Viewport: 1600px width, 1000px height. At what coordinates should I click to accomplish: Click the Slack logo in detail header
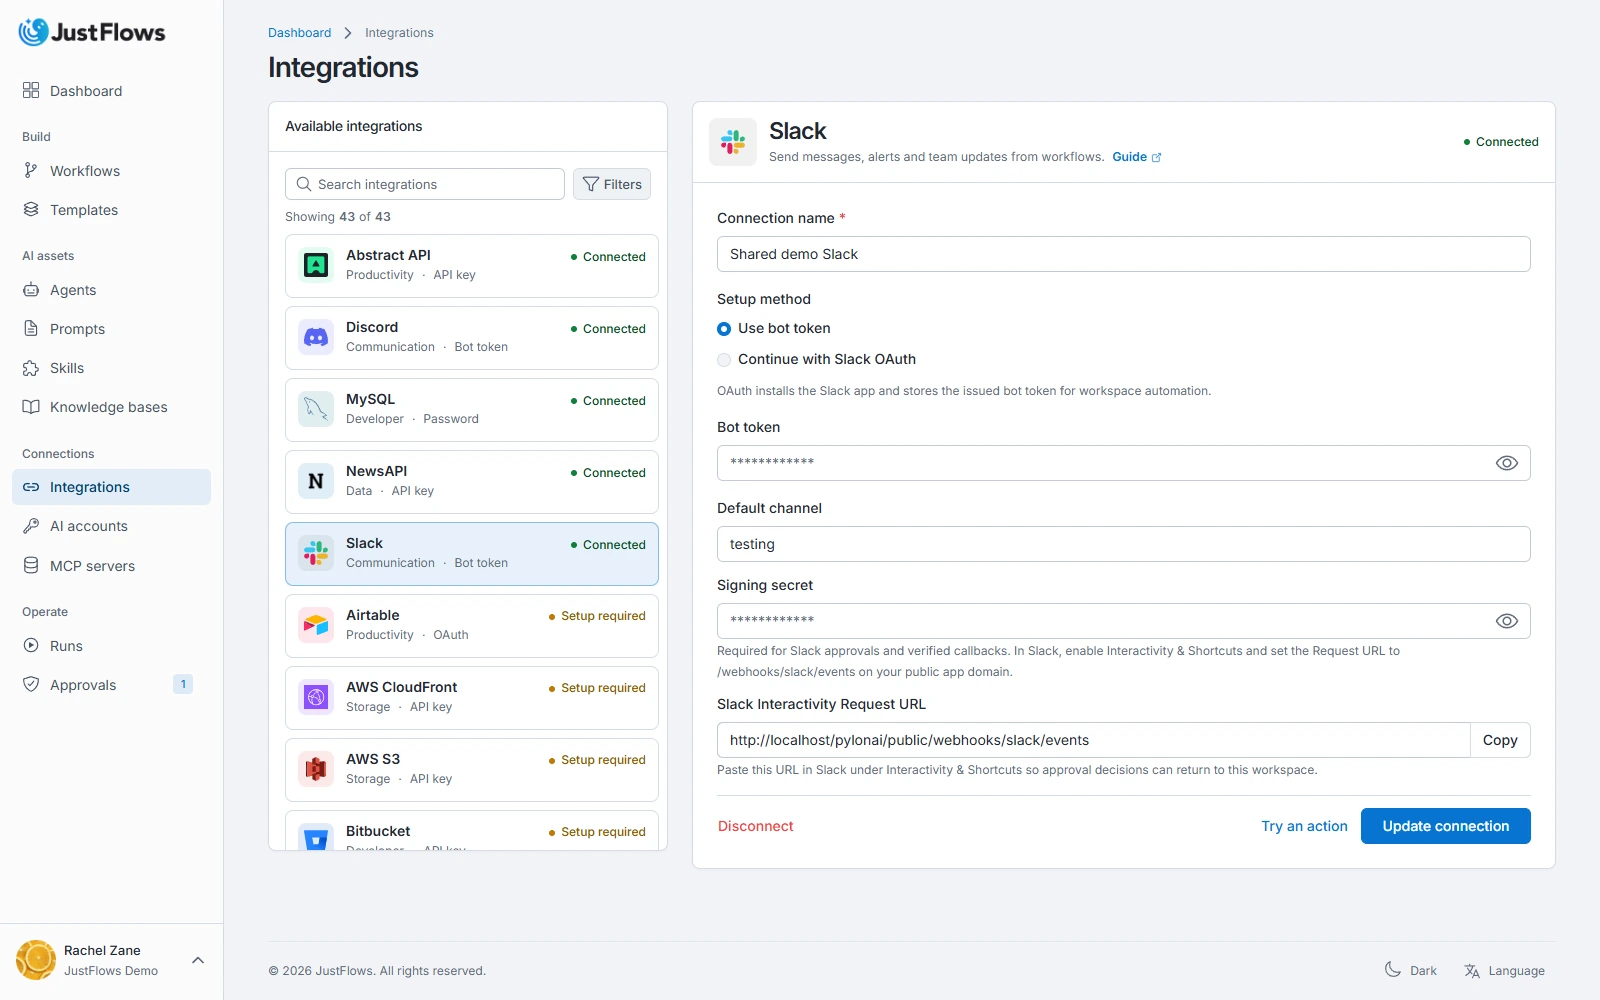click(x=733, y=142)
